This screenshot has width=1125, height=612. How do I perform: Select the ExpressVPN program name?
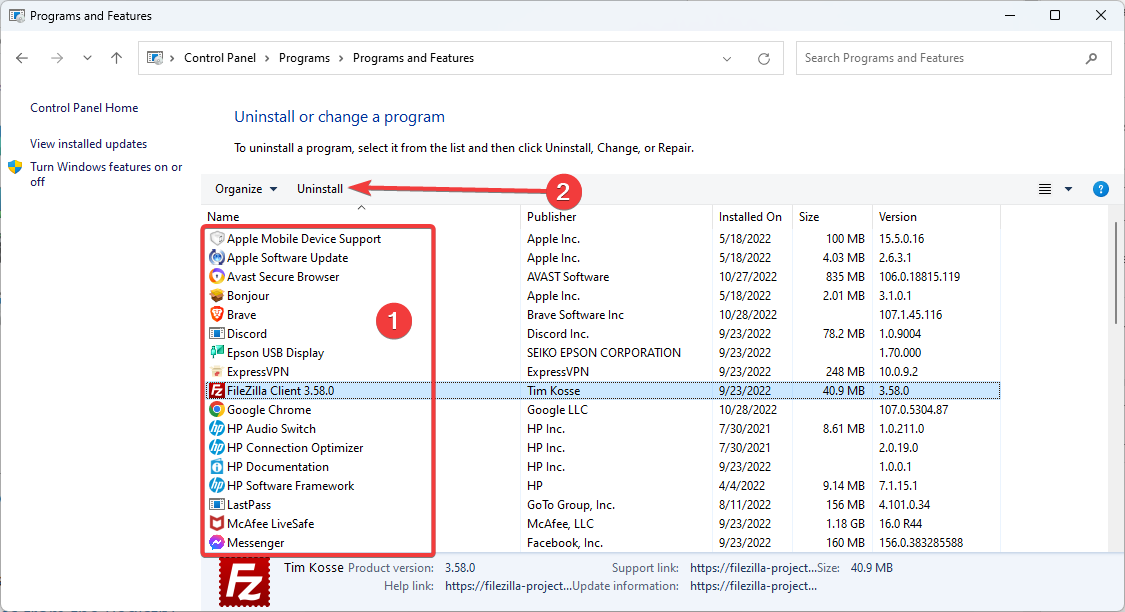click(258, 372)
